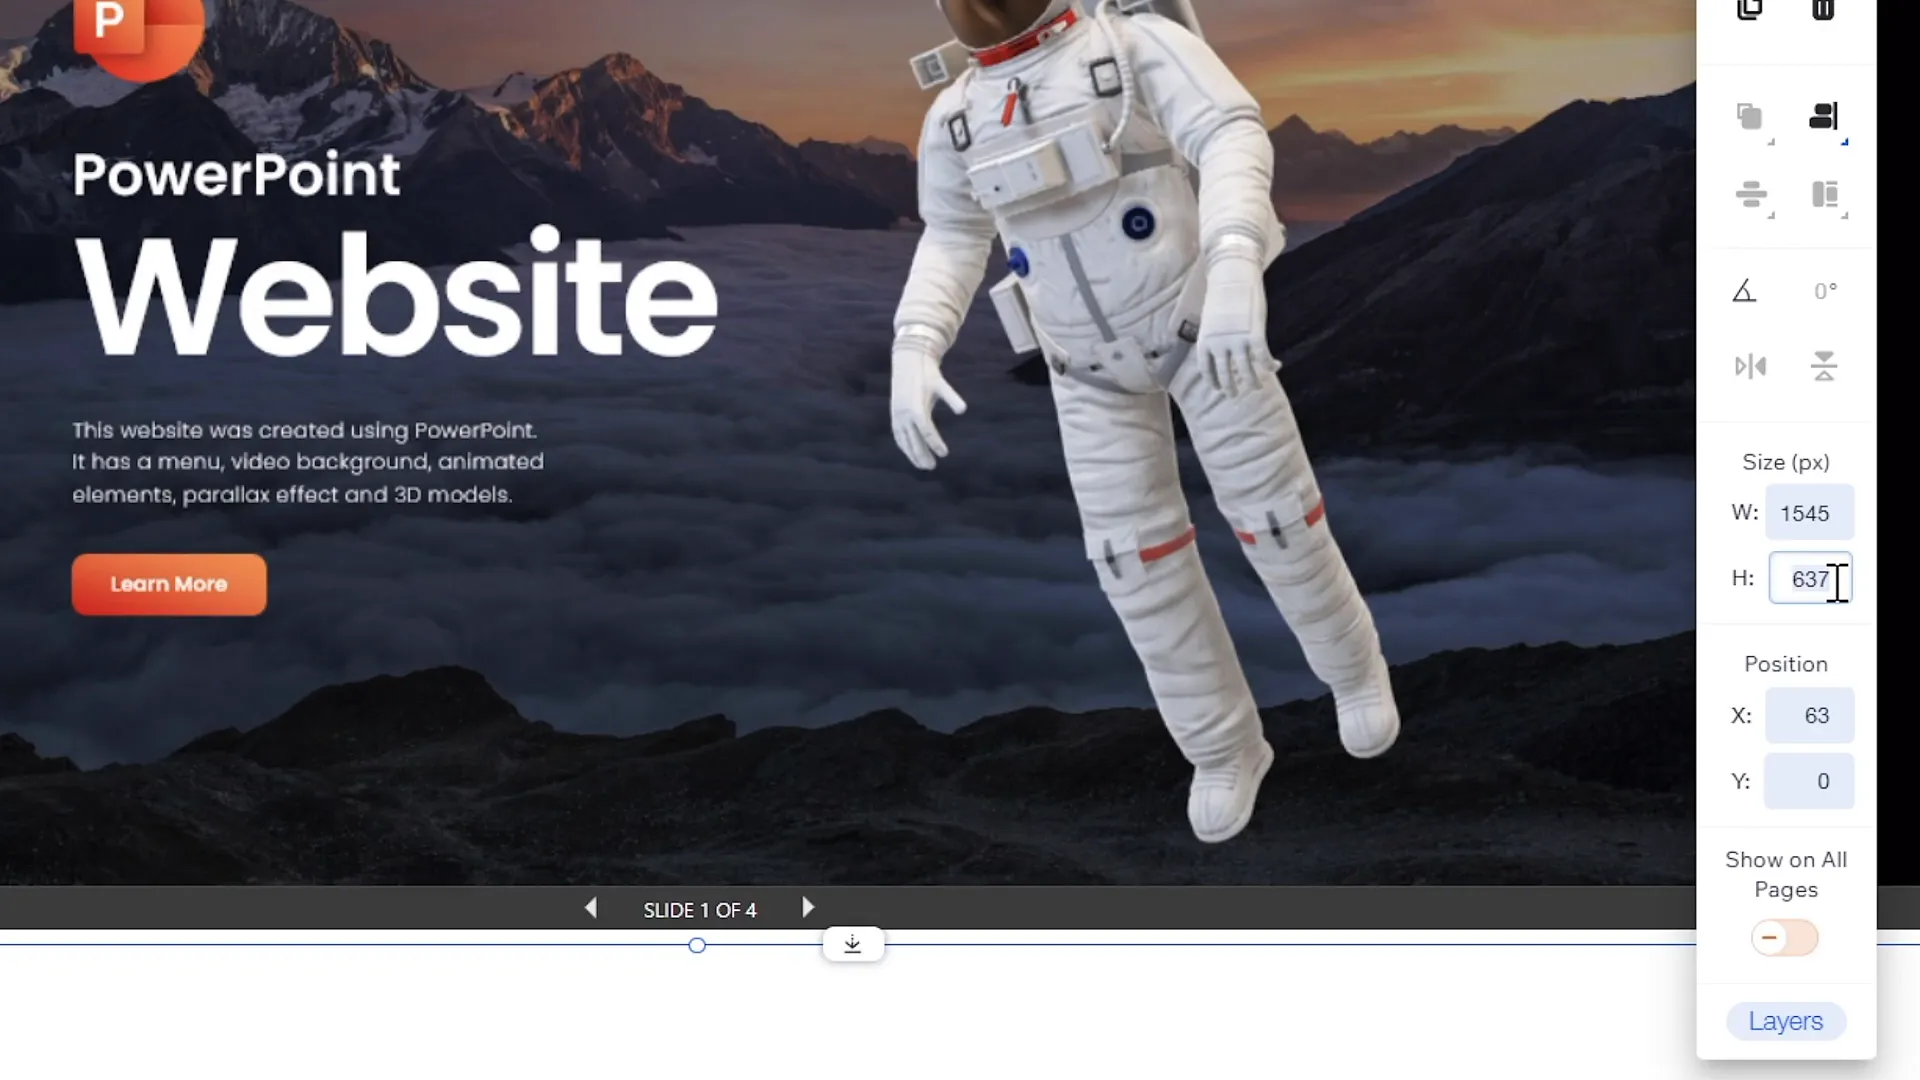The height and width of the screenshot is (1080, 1920).
Task: Select the PowerPoint title text
Action: (x=236, y=175)
